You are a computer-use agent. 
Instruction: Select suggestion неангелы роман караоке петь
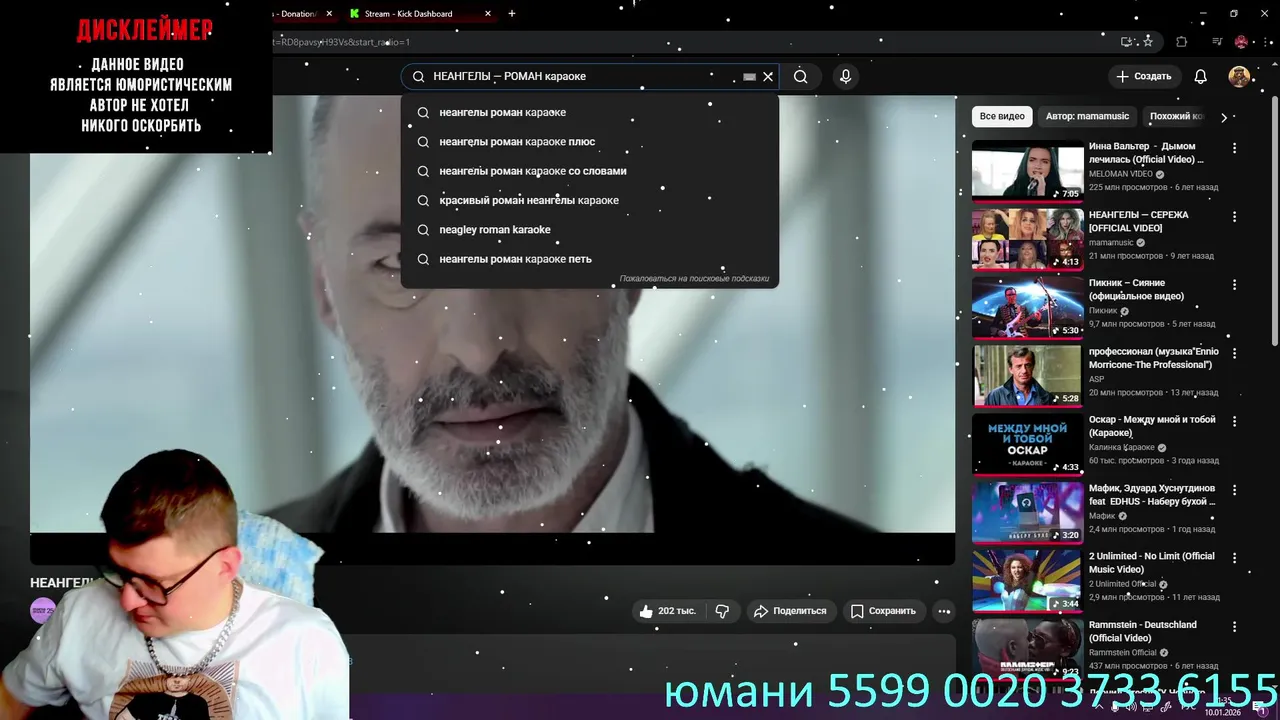589,259
